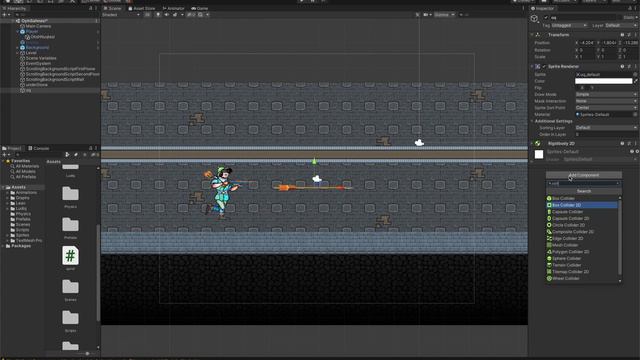Screen dimensions: 640x360
Task: Select Box Collider 2D in component list
Action: tap(582, 205)
